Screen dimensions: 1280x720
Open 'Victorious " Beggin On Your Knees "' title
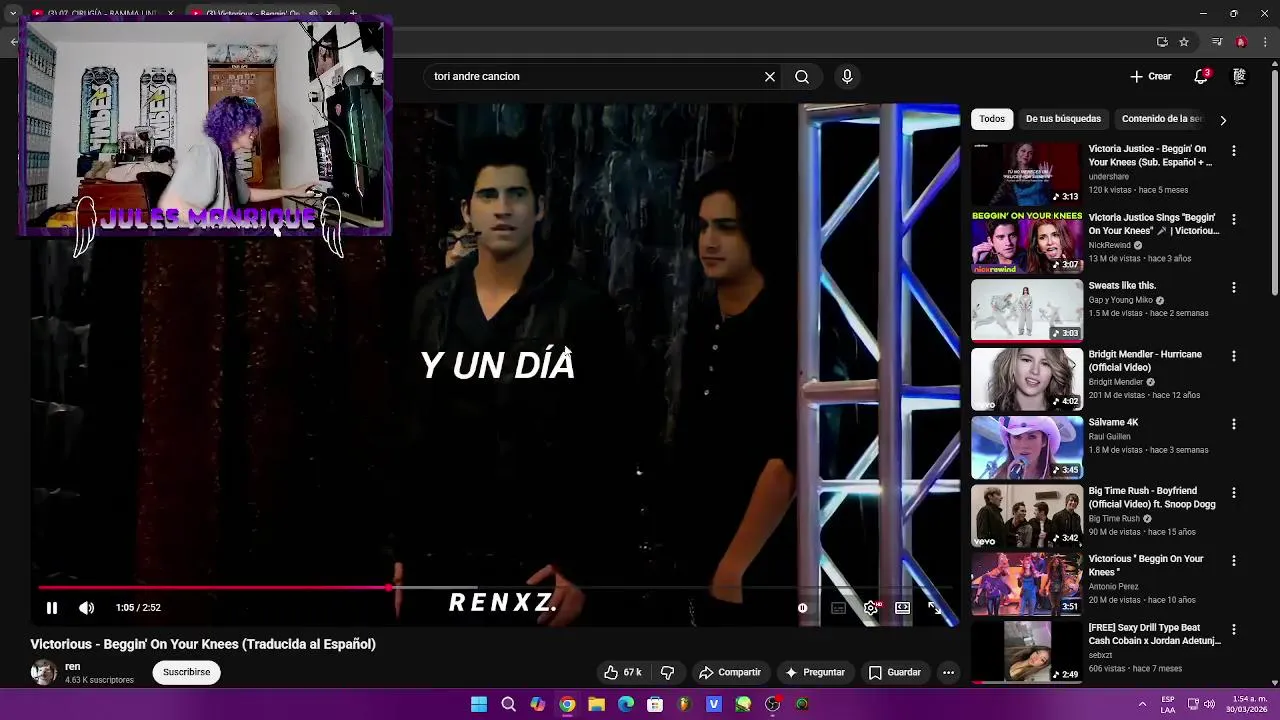tap(1146, 566)
